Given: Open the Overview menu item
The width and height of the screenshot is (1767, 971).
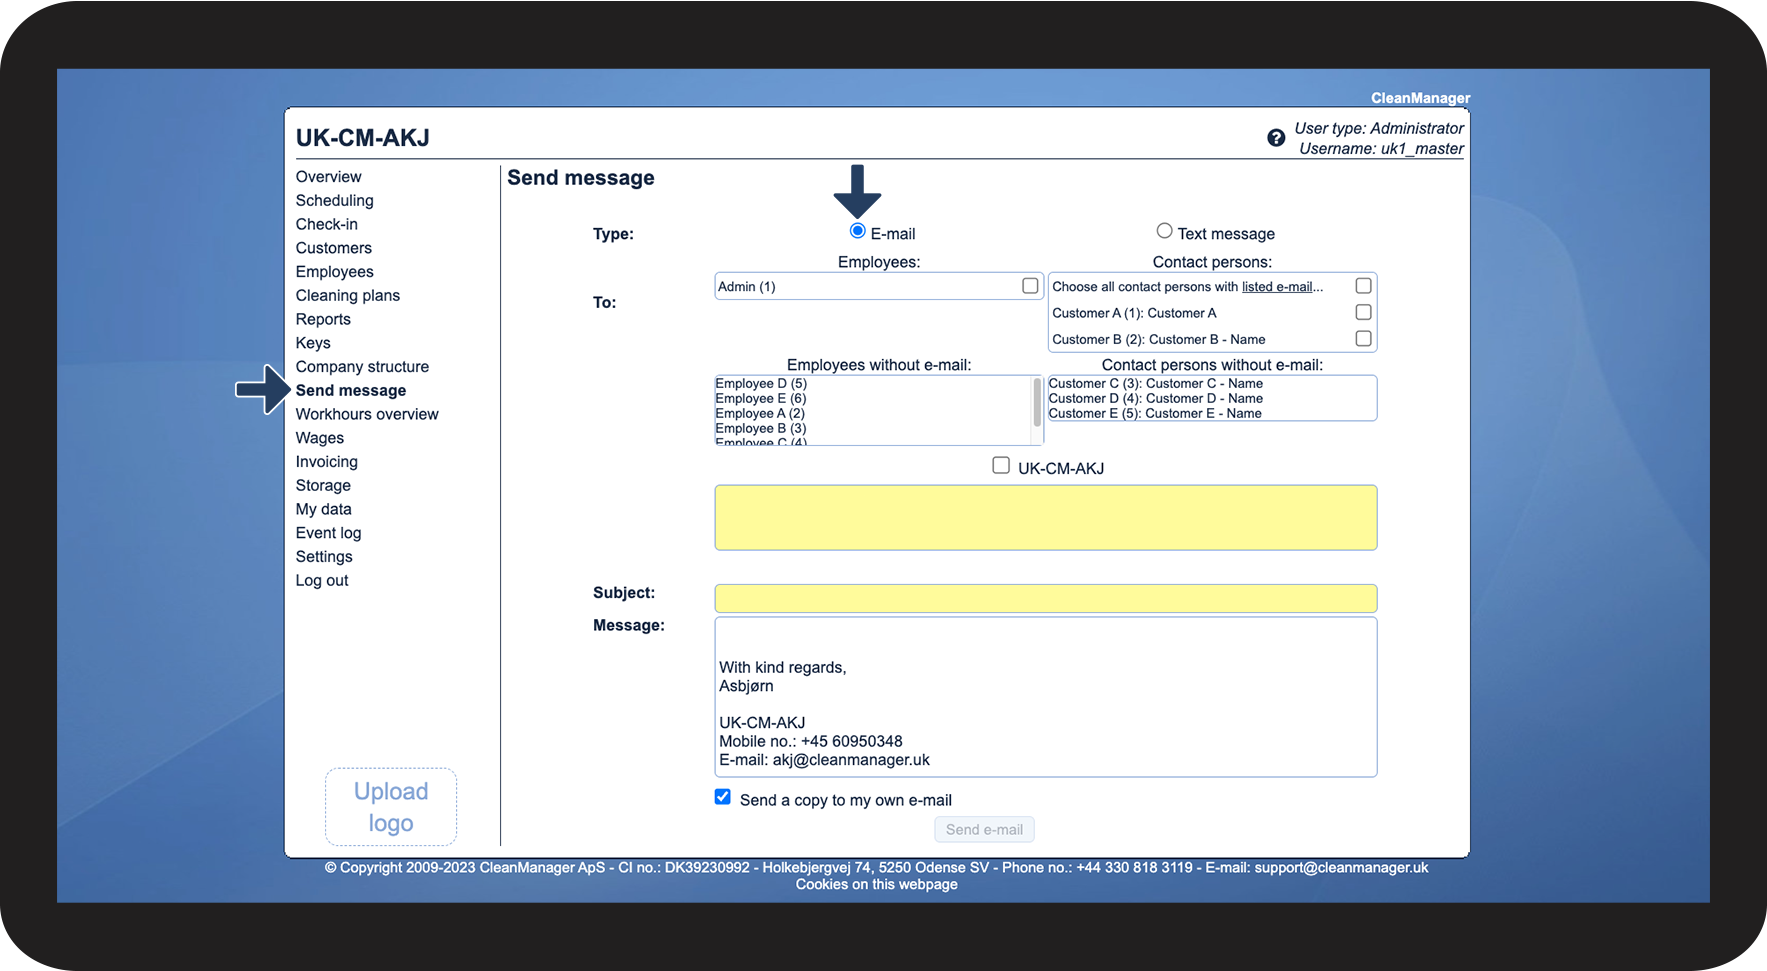Looking at the screenshot, I should (x=328, y=177).
